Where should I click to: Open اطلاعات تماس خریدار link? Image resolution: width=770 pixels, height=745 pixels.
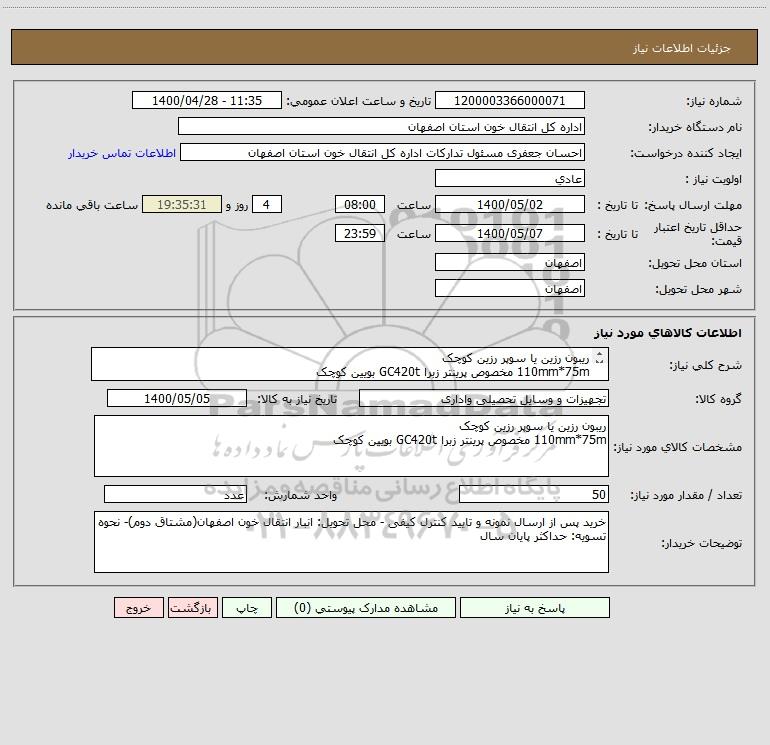click(122, 153)
